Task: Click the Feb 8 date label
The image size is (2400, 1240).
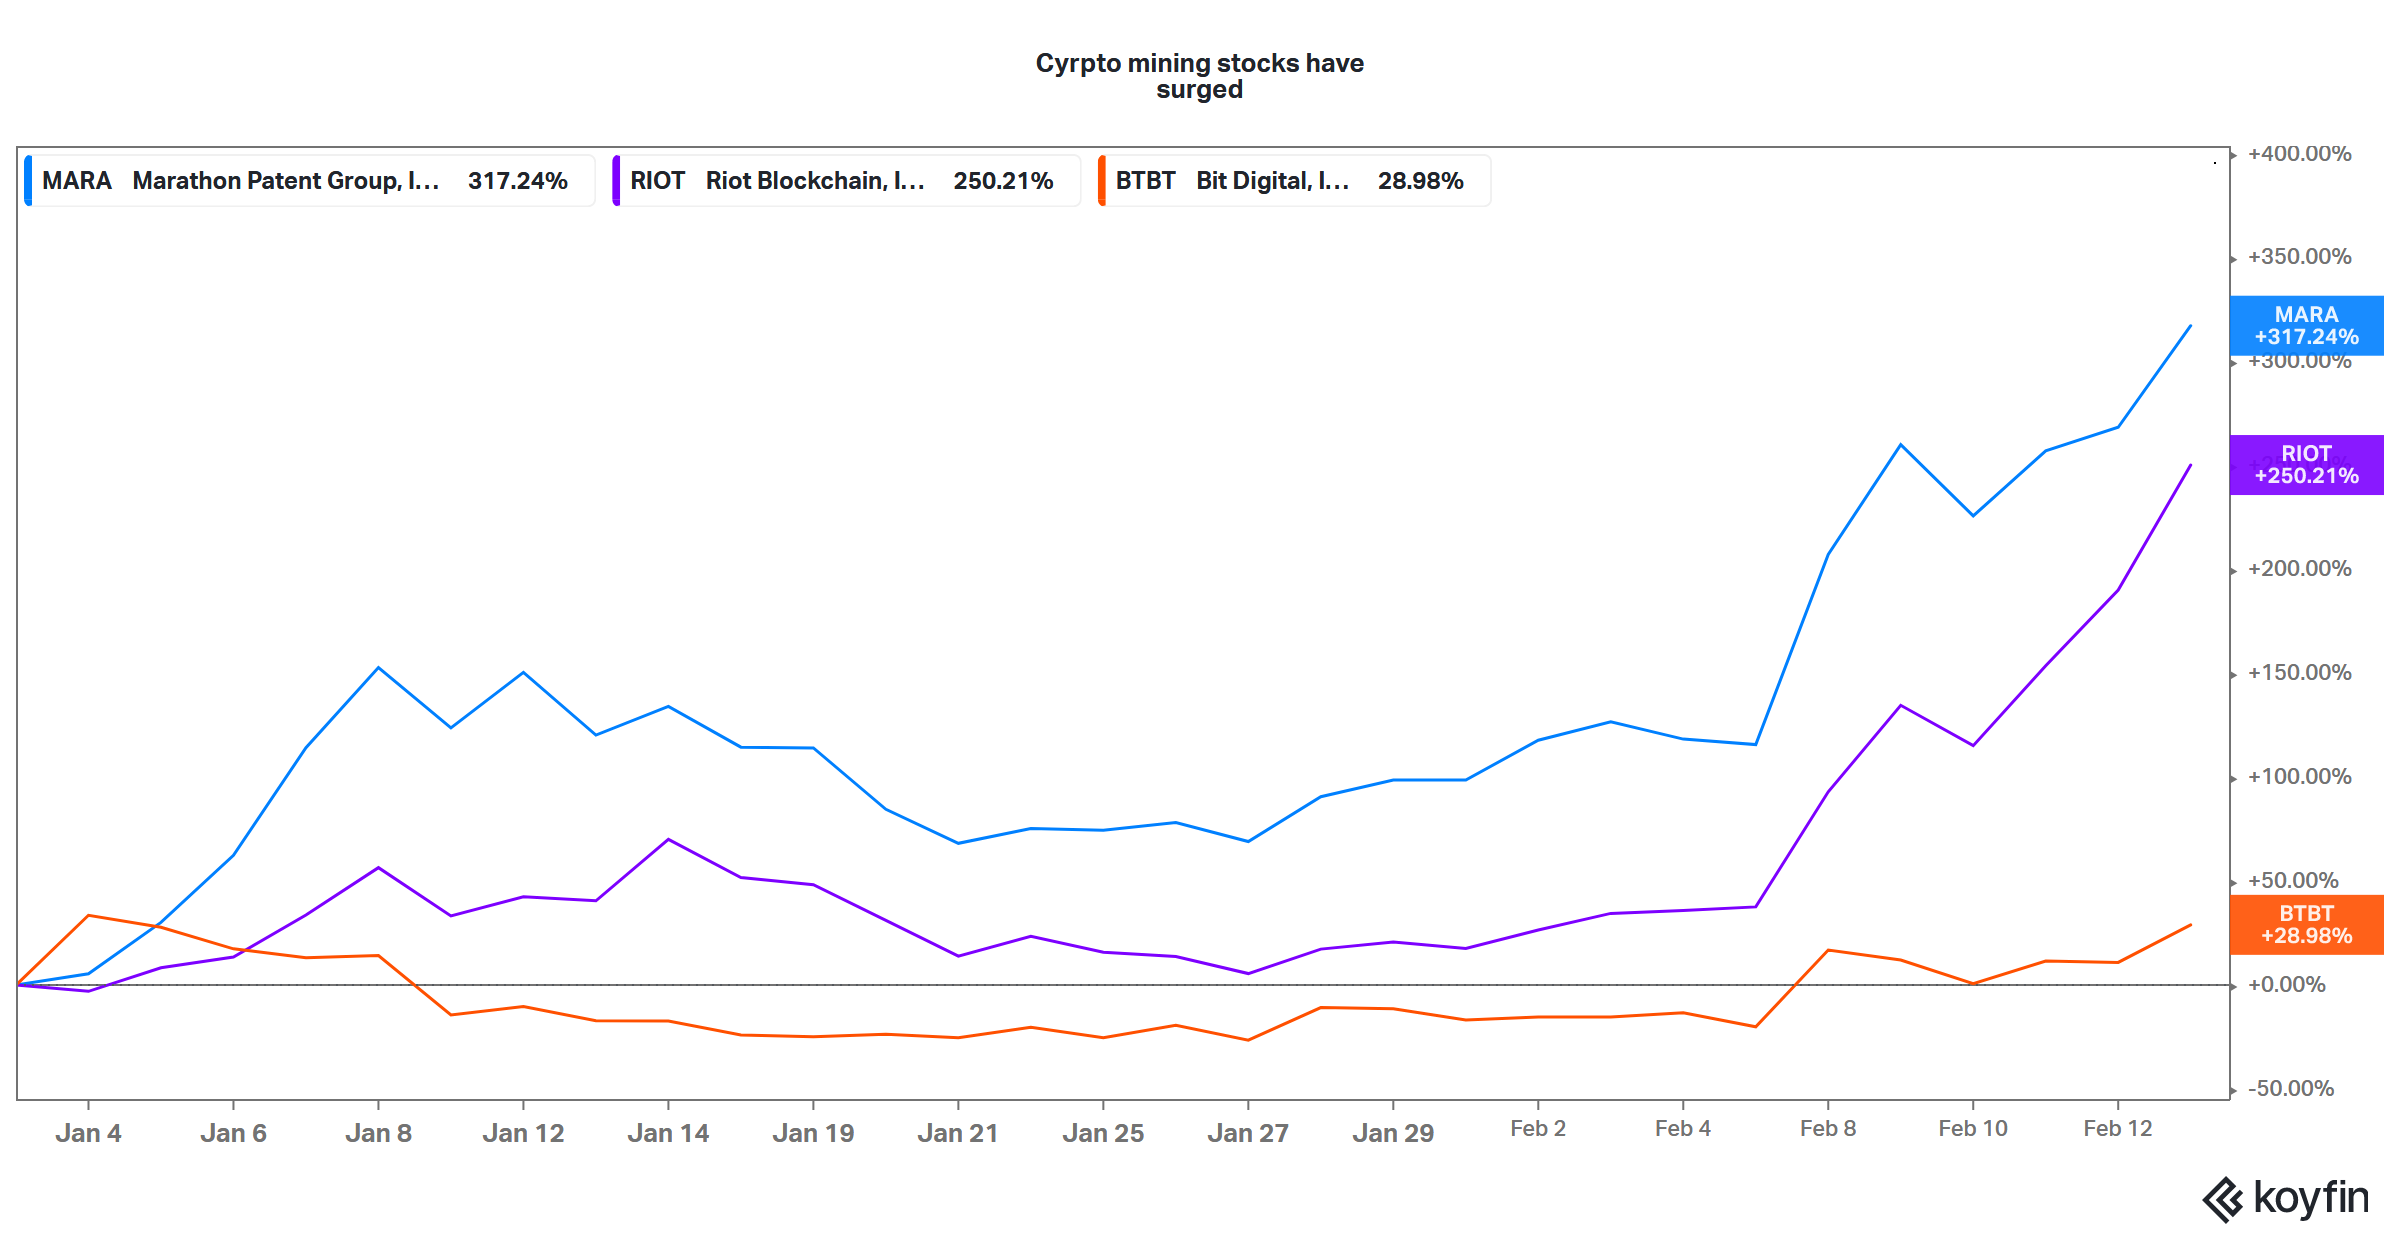Action: coord(1828,1128)
